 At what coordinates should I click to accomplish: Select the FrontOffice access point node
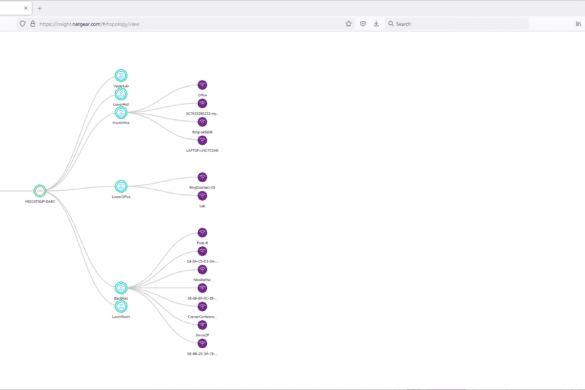coord(121,112)
